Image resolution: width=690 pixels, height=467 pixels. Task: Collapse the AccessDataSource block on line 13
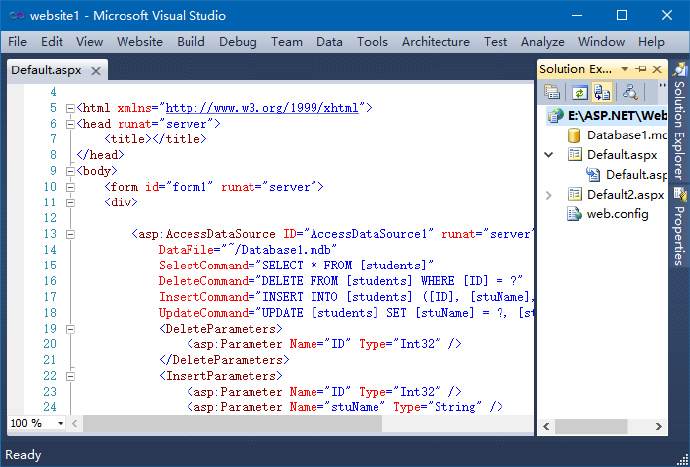(x=70, y=235)
